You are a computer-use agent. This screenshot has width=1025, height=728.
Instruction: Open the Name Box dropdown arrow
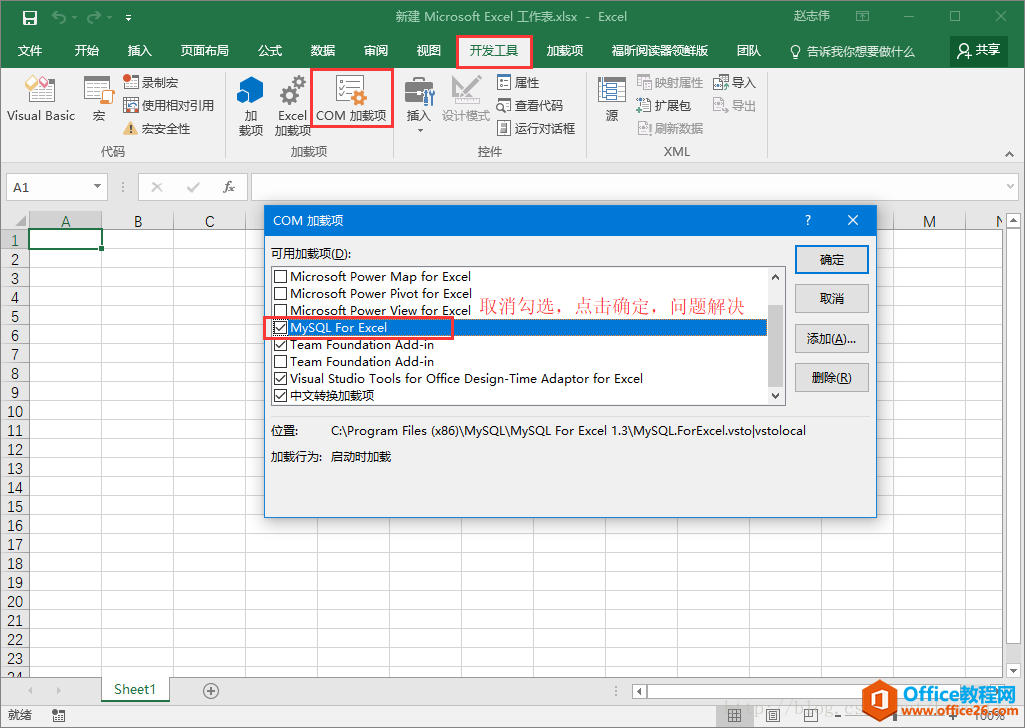[x=97, y=187]
